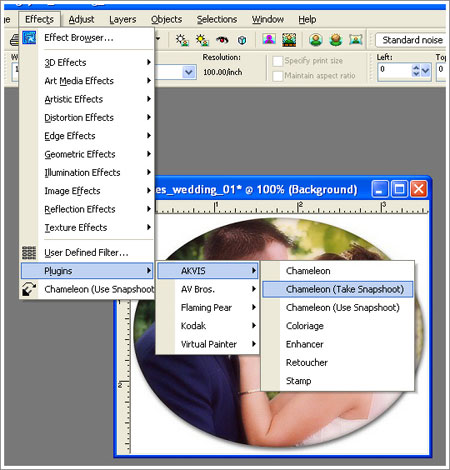The image size is (450, 470).
Task: Select the Retoucher plugin
Action: pyautogui.click(x=337, y=362)
